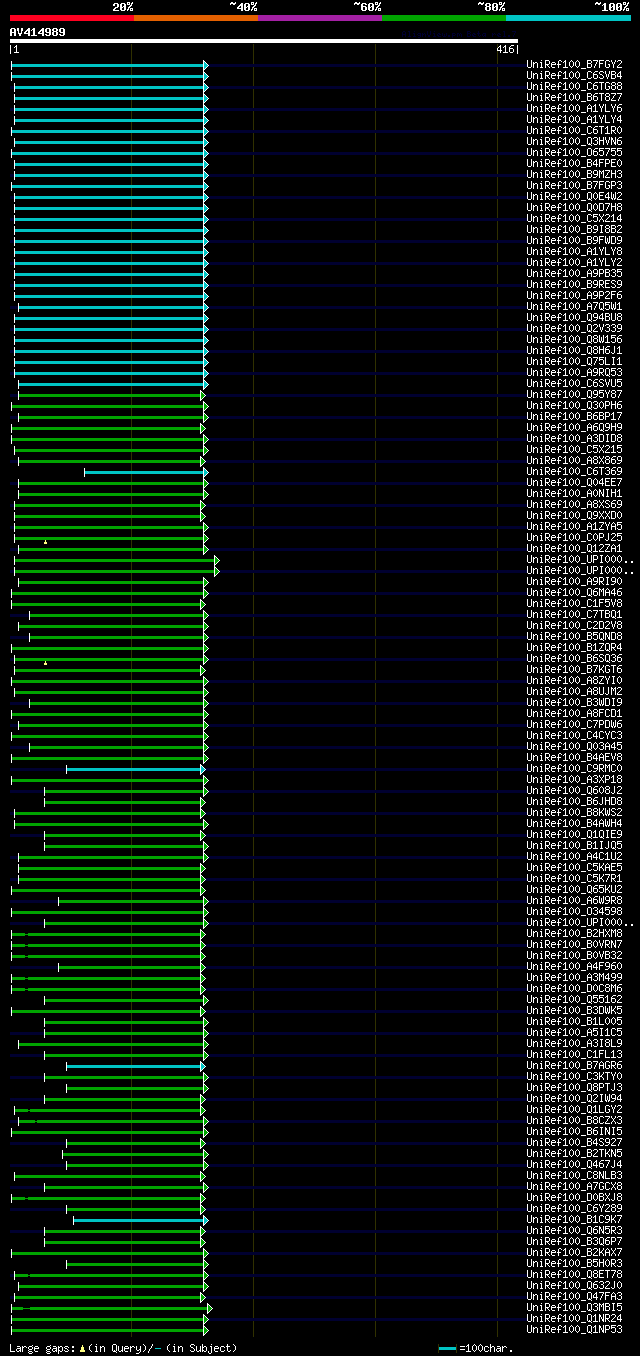640x1356 pixels.
Task: Select label UniRef100_C6T1R0
Action: [574, 131]
